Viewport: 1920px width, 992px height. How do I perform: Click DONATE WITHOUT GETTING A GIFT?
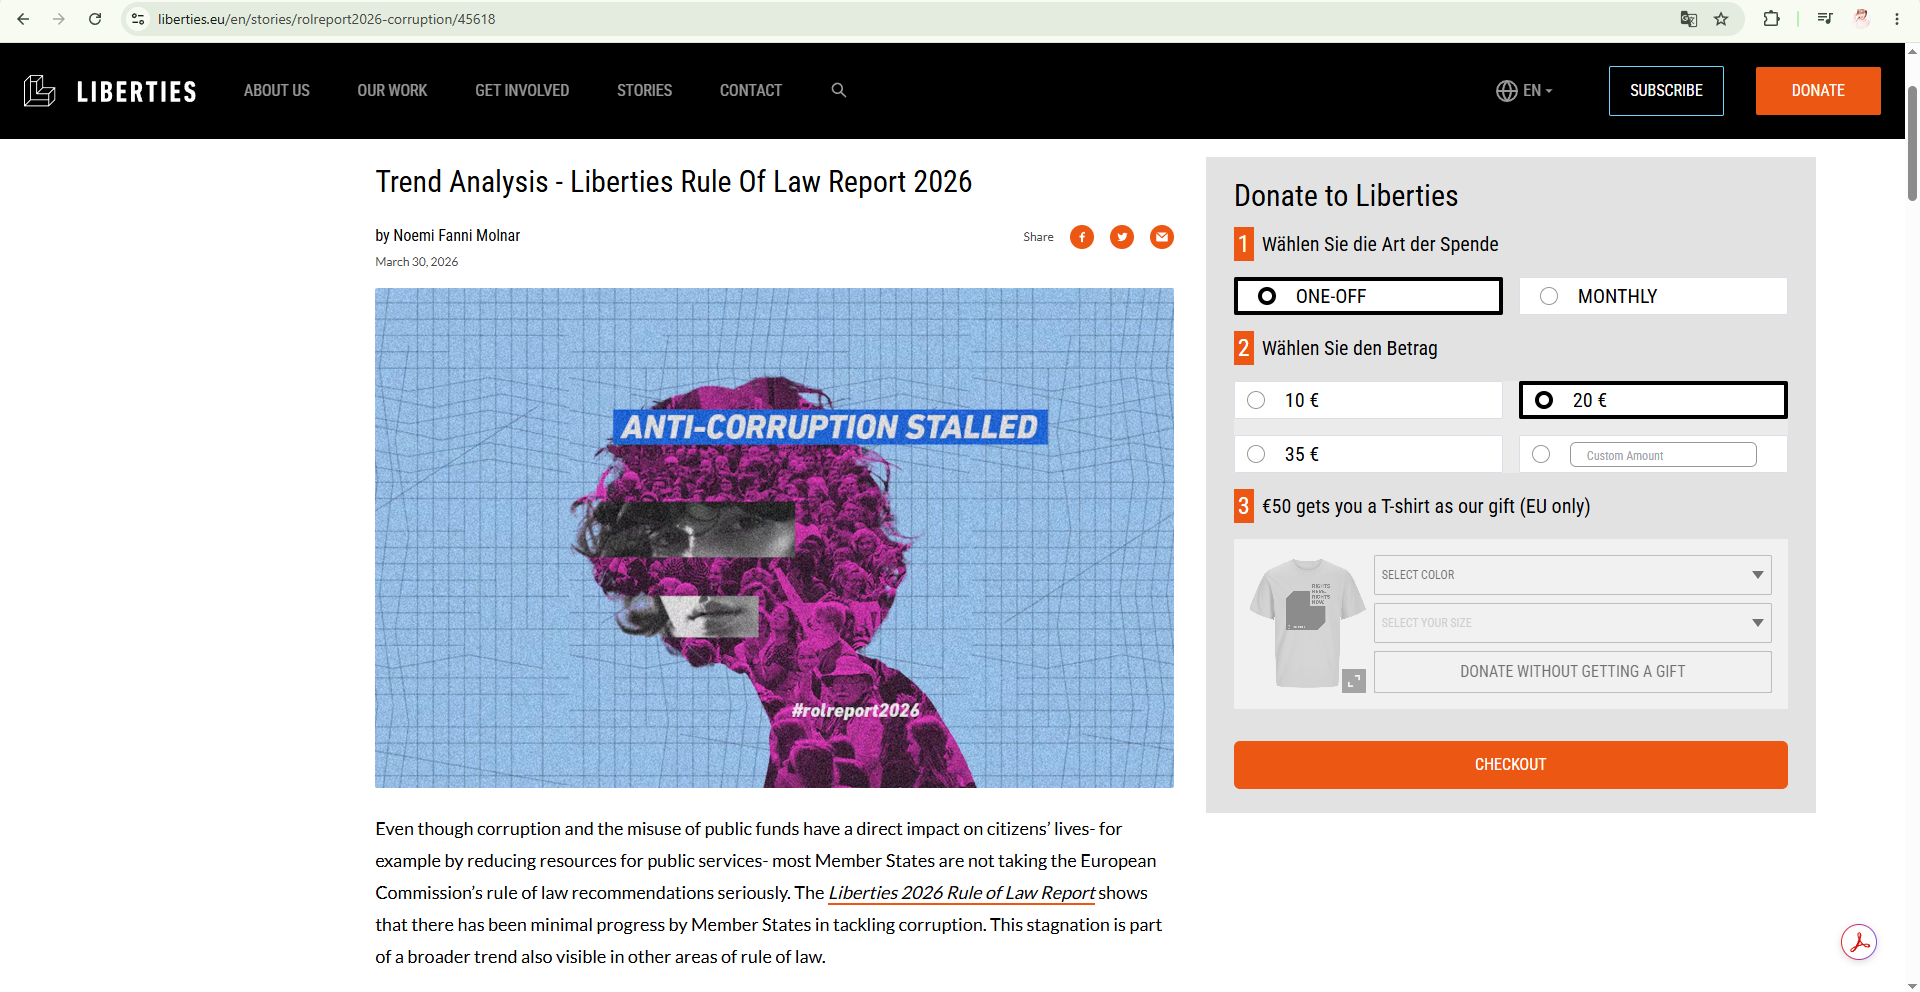(x=1572, y=672)
